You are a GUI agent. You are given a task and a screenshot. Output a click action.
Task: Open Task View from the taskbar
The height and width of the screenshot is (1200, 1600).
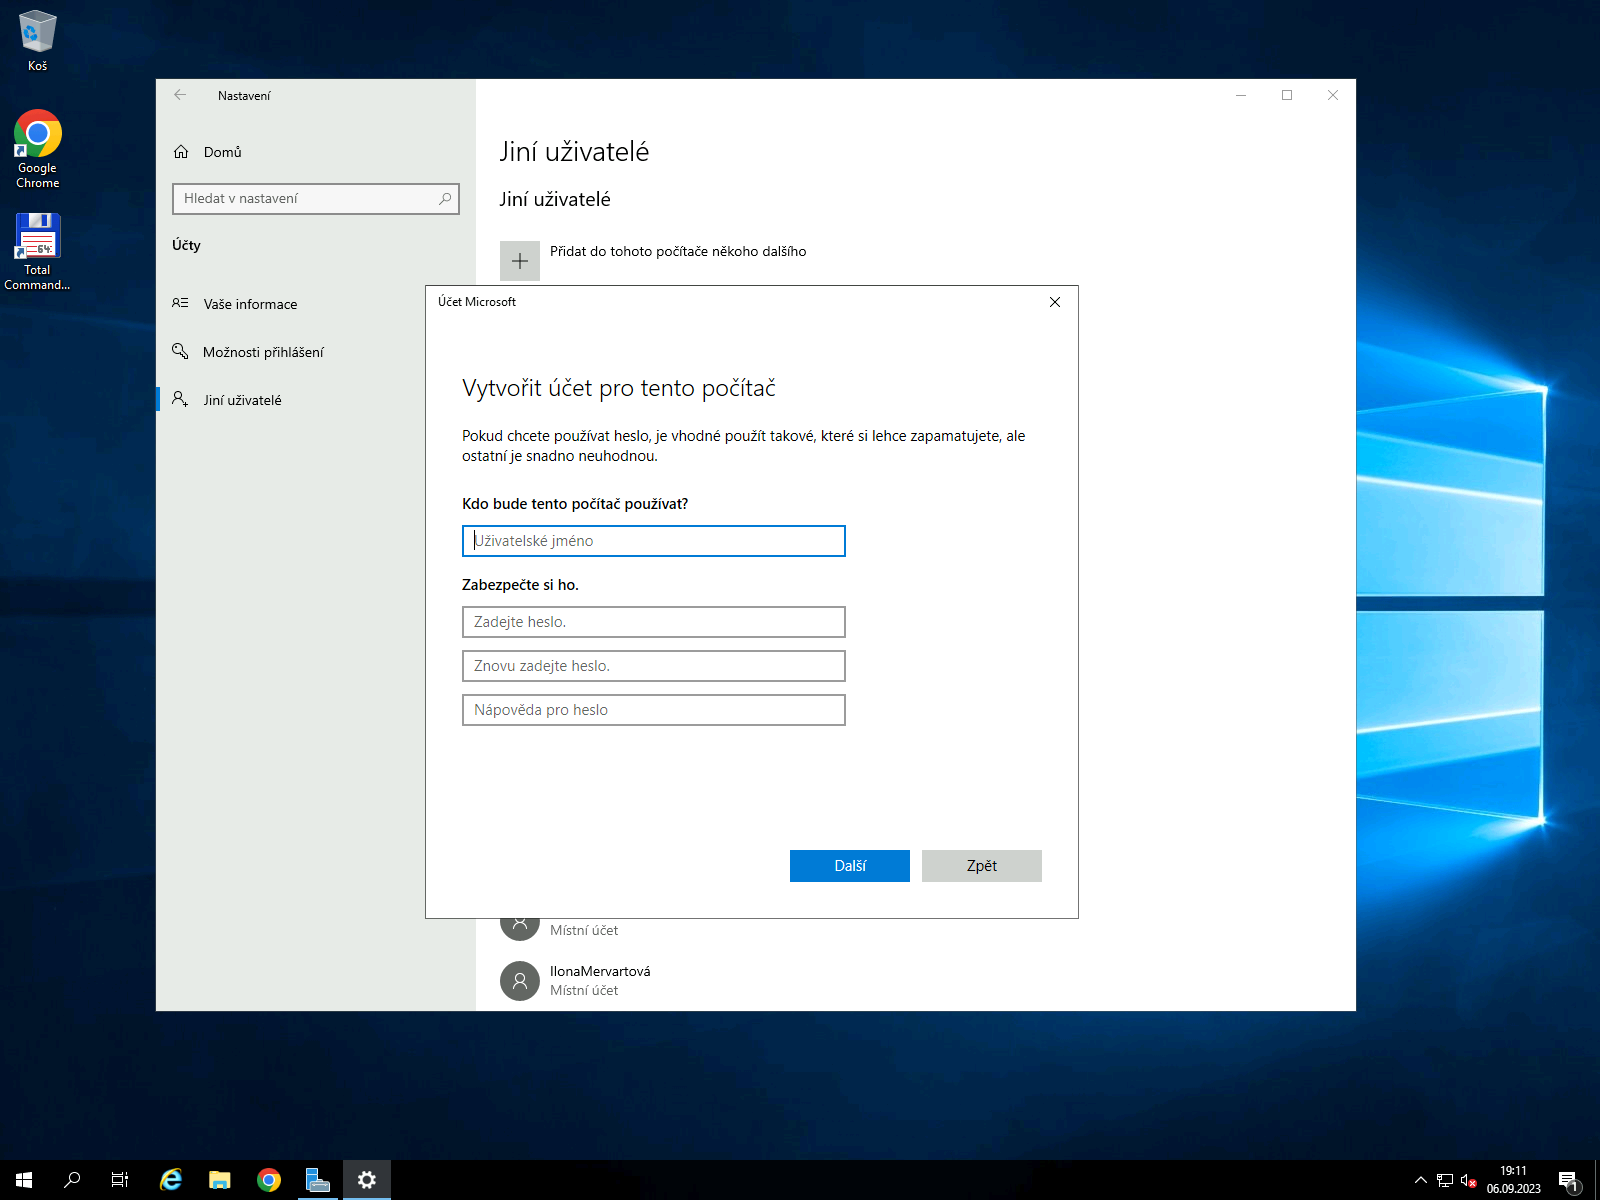119,1179
